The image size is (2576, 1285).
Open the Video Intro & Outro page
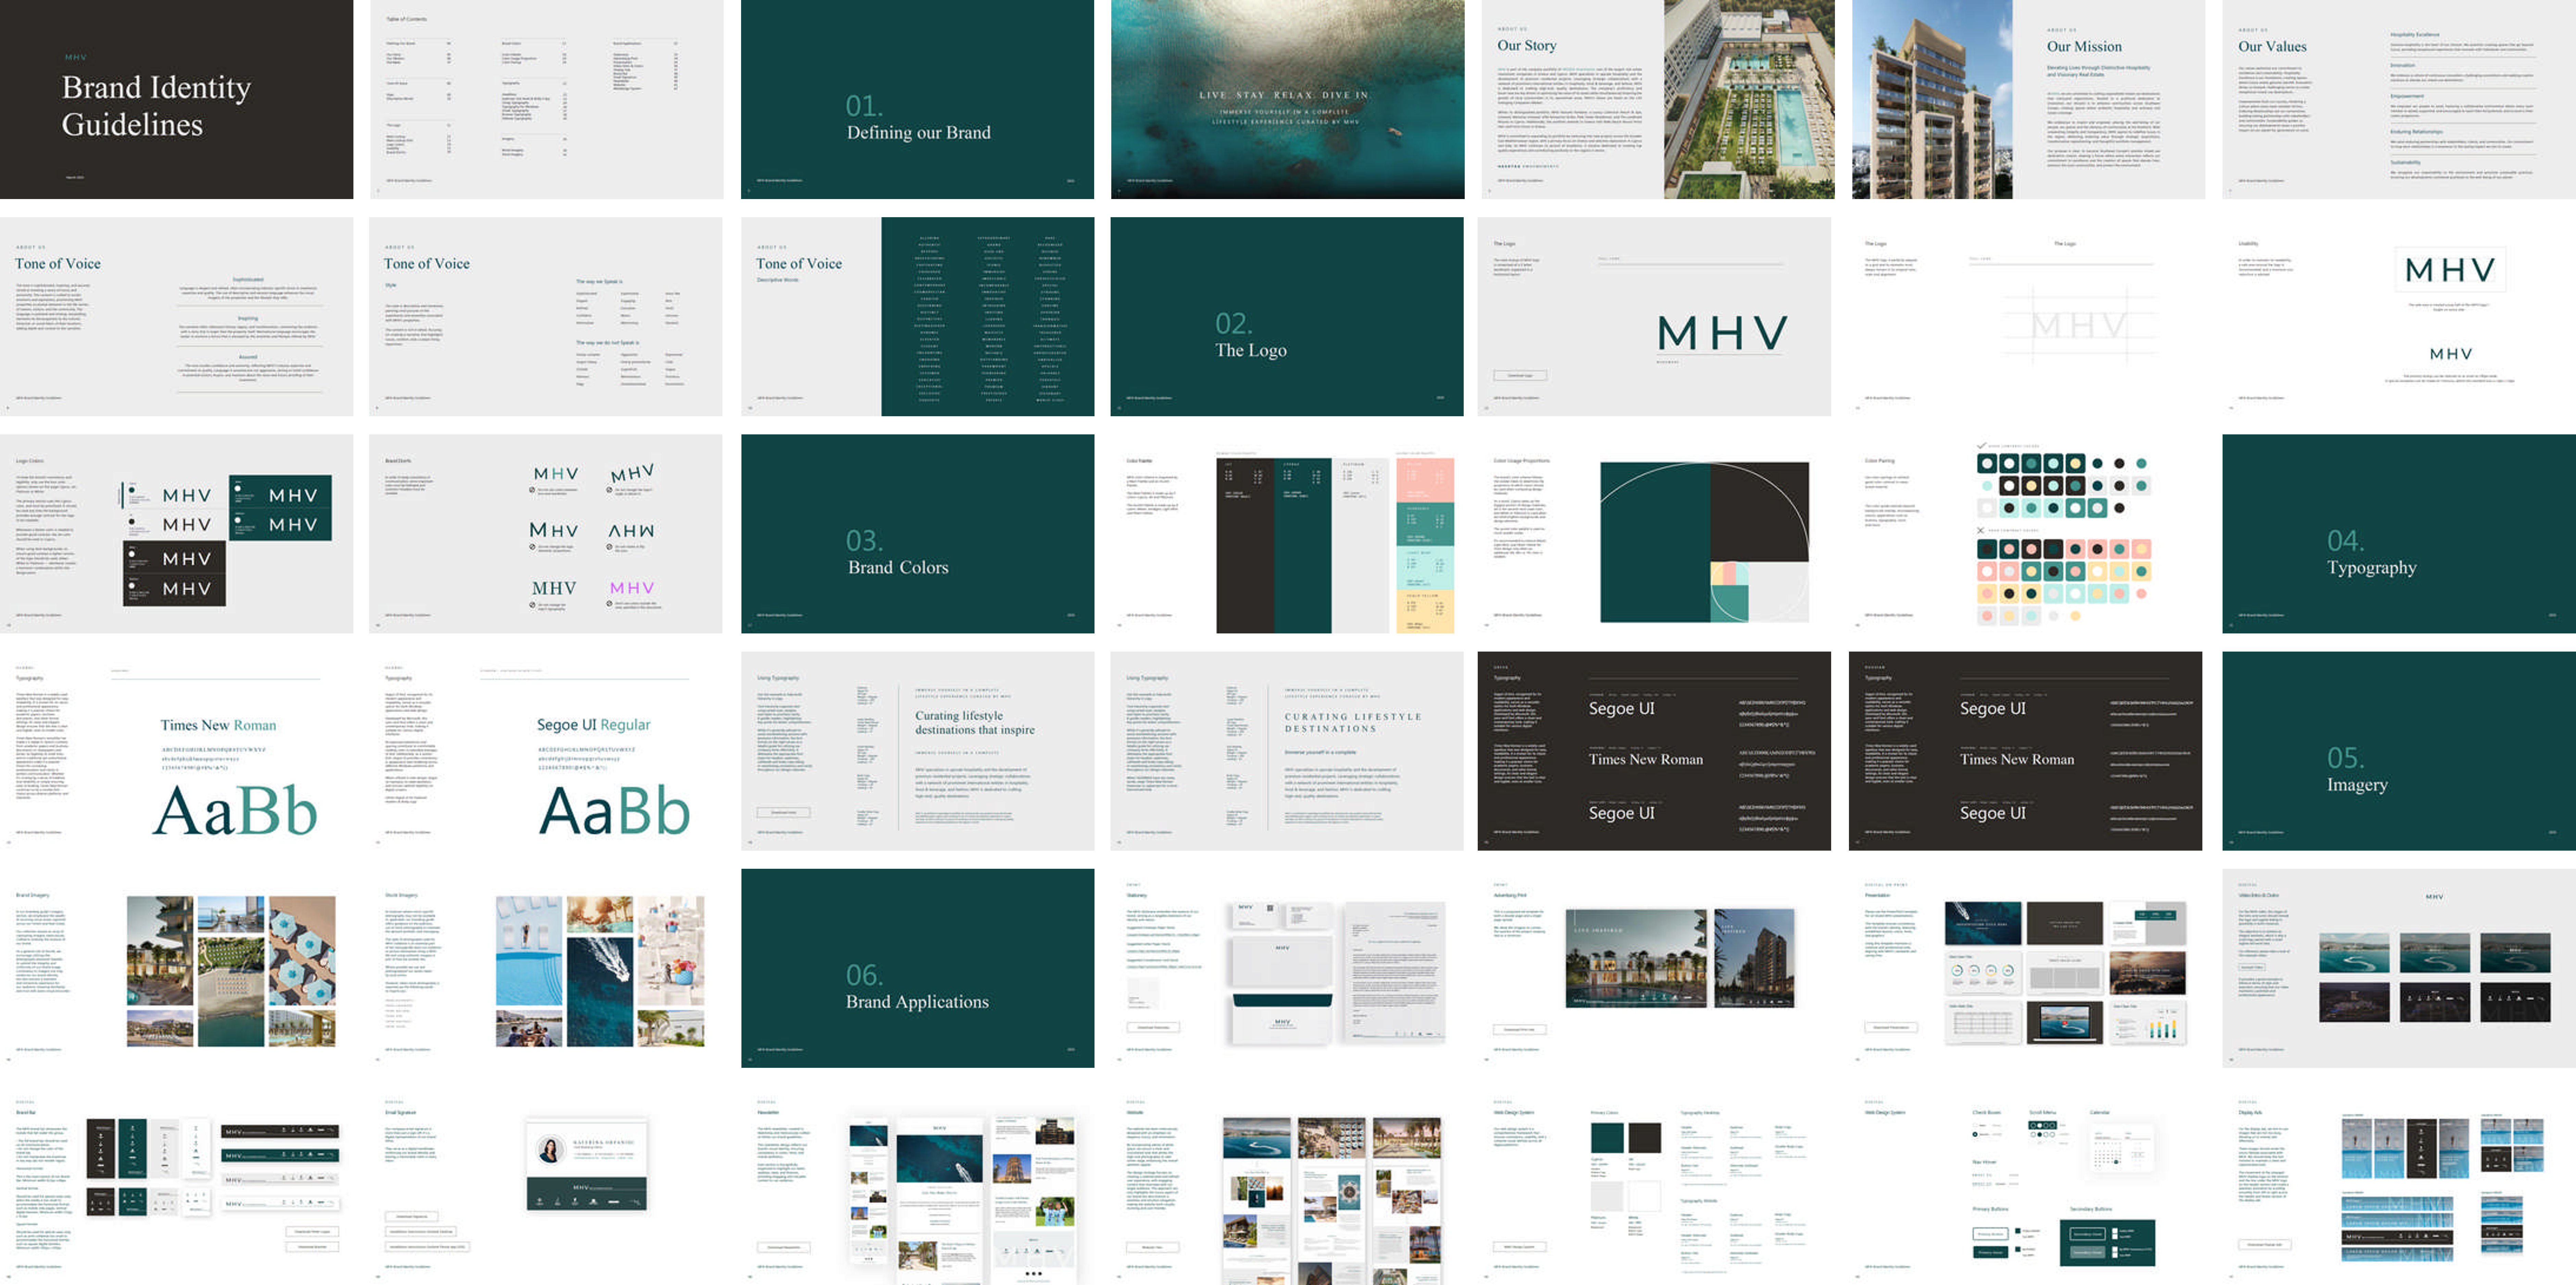pos(2399,968)
